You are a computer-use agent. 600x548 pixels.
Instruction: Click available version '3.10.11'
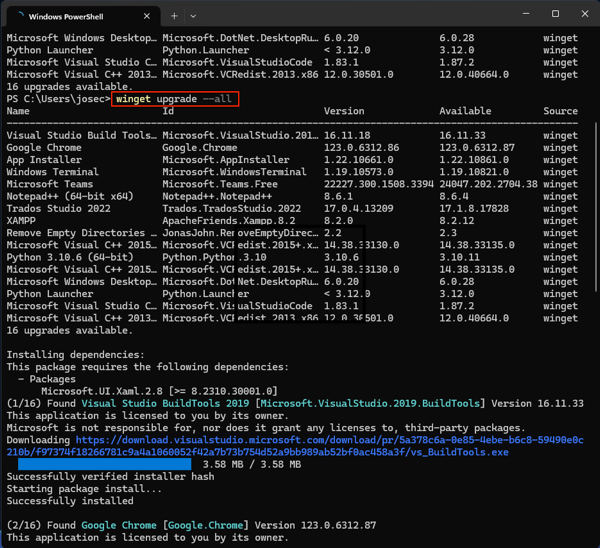(x=460, y=257)
